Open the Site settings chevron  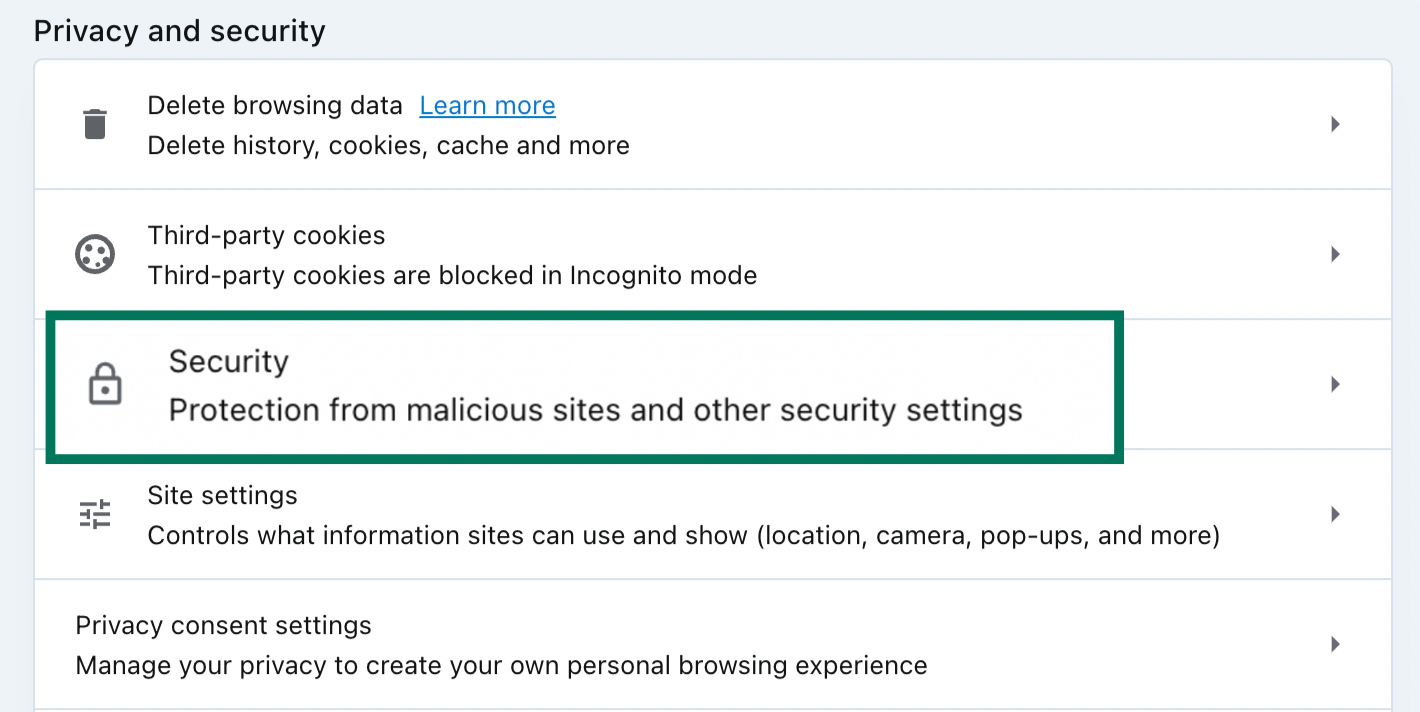pos(1335,514)
